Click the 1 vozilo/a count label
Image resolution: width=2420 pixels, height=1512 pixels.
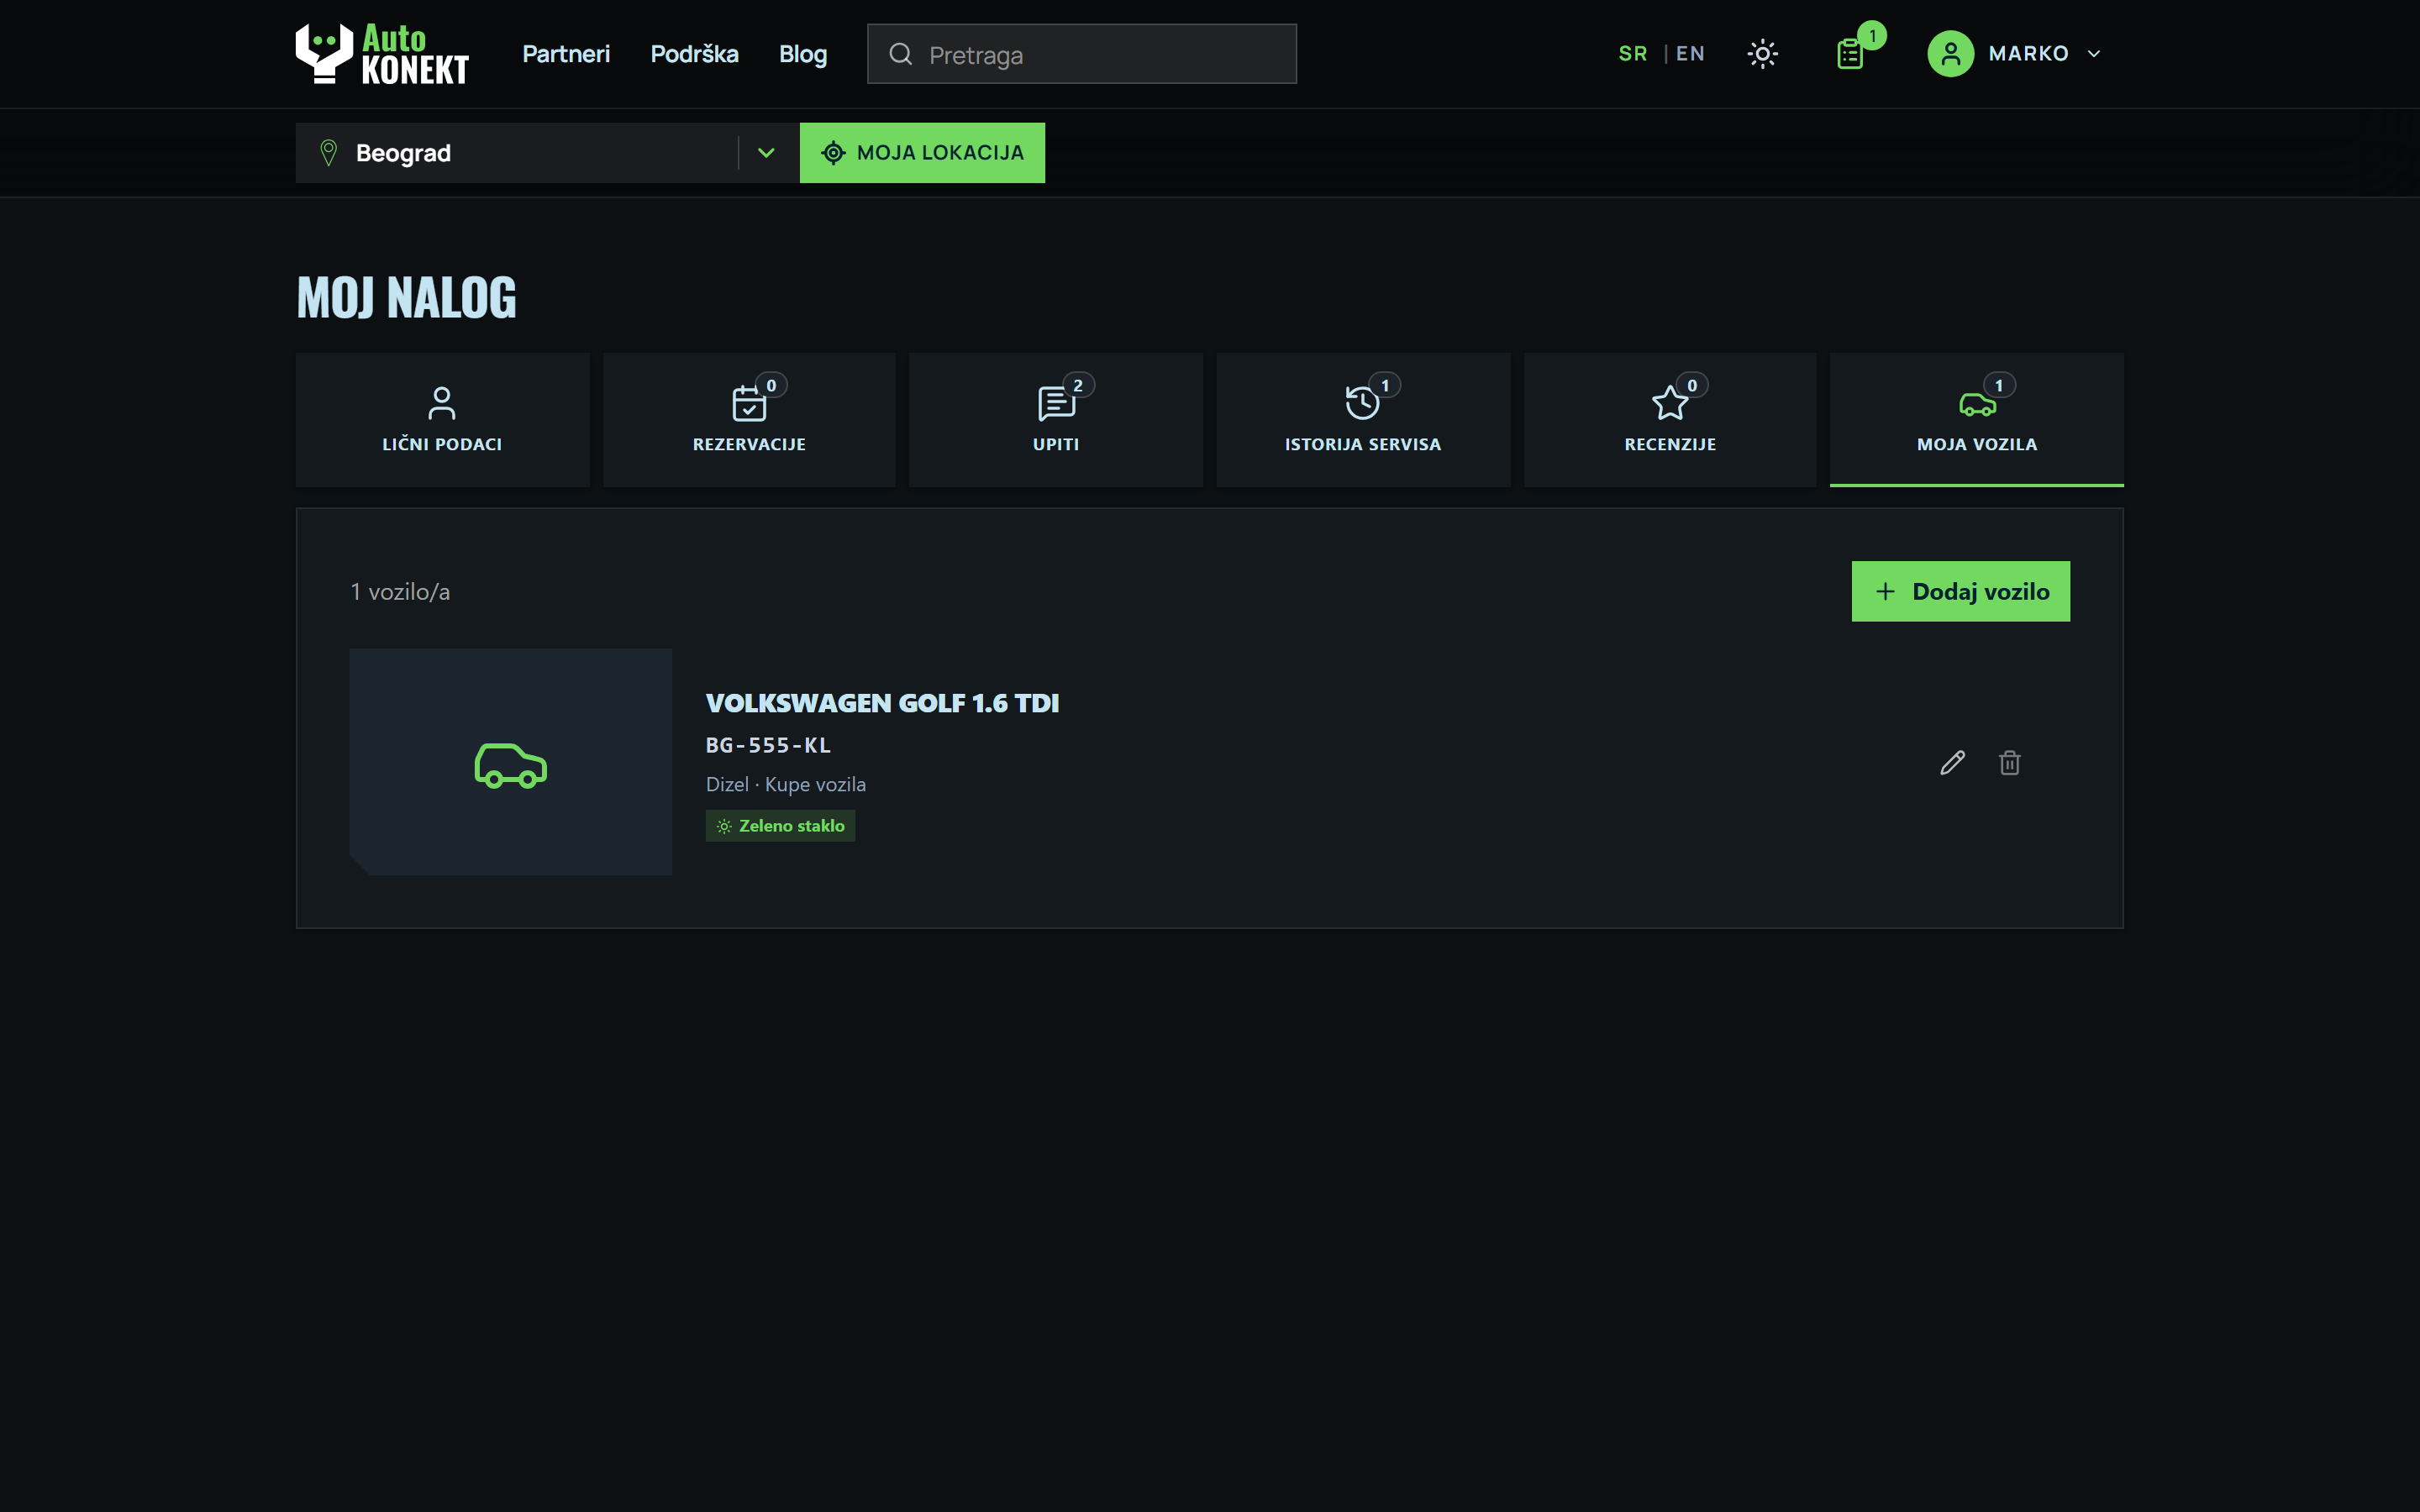[400, 592]
